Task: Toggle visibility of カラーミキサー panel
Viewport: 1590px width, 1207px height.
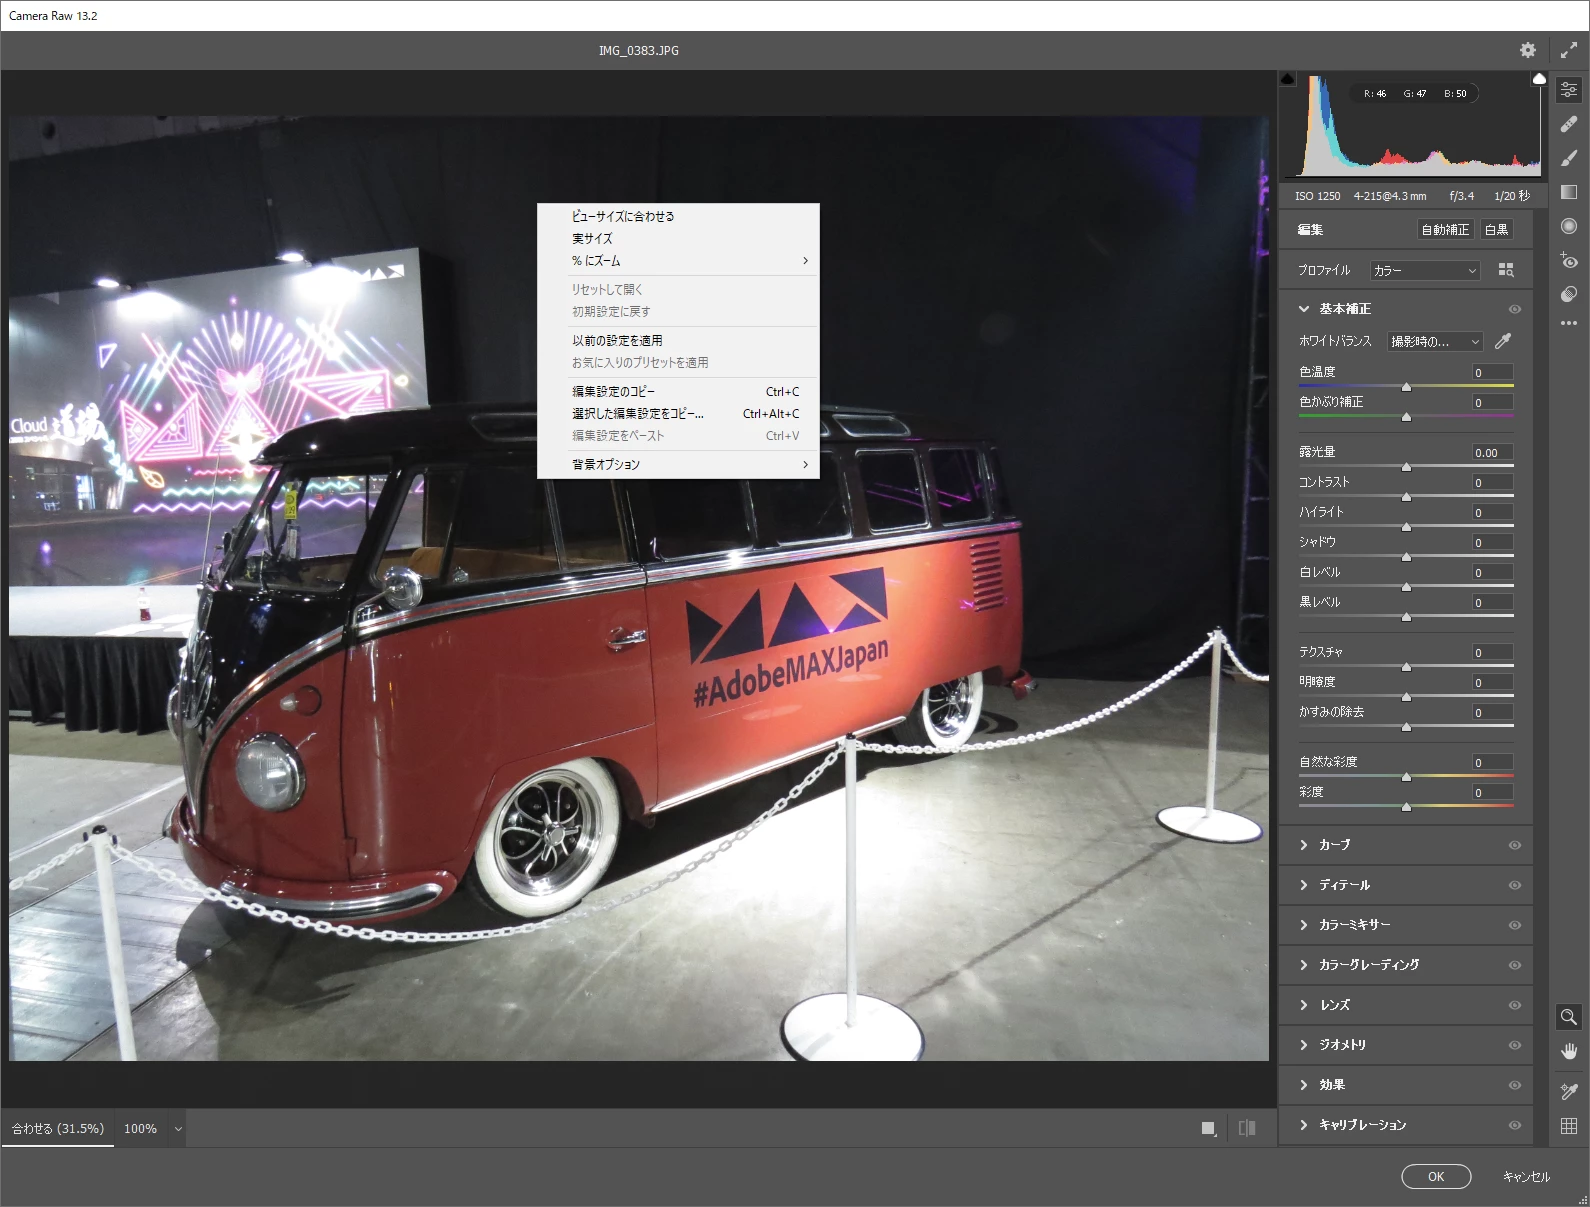Action: pos(1514,925)
